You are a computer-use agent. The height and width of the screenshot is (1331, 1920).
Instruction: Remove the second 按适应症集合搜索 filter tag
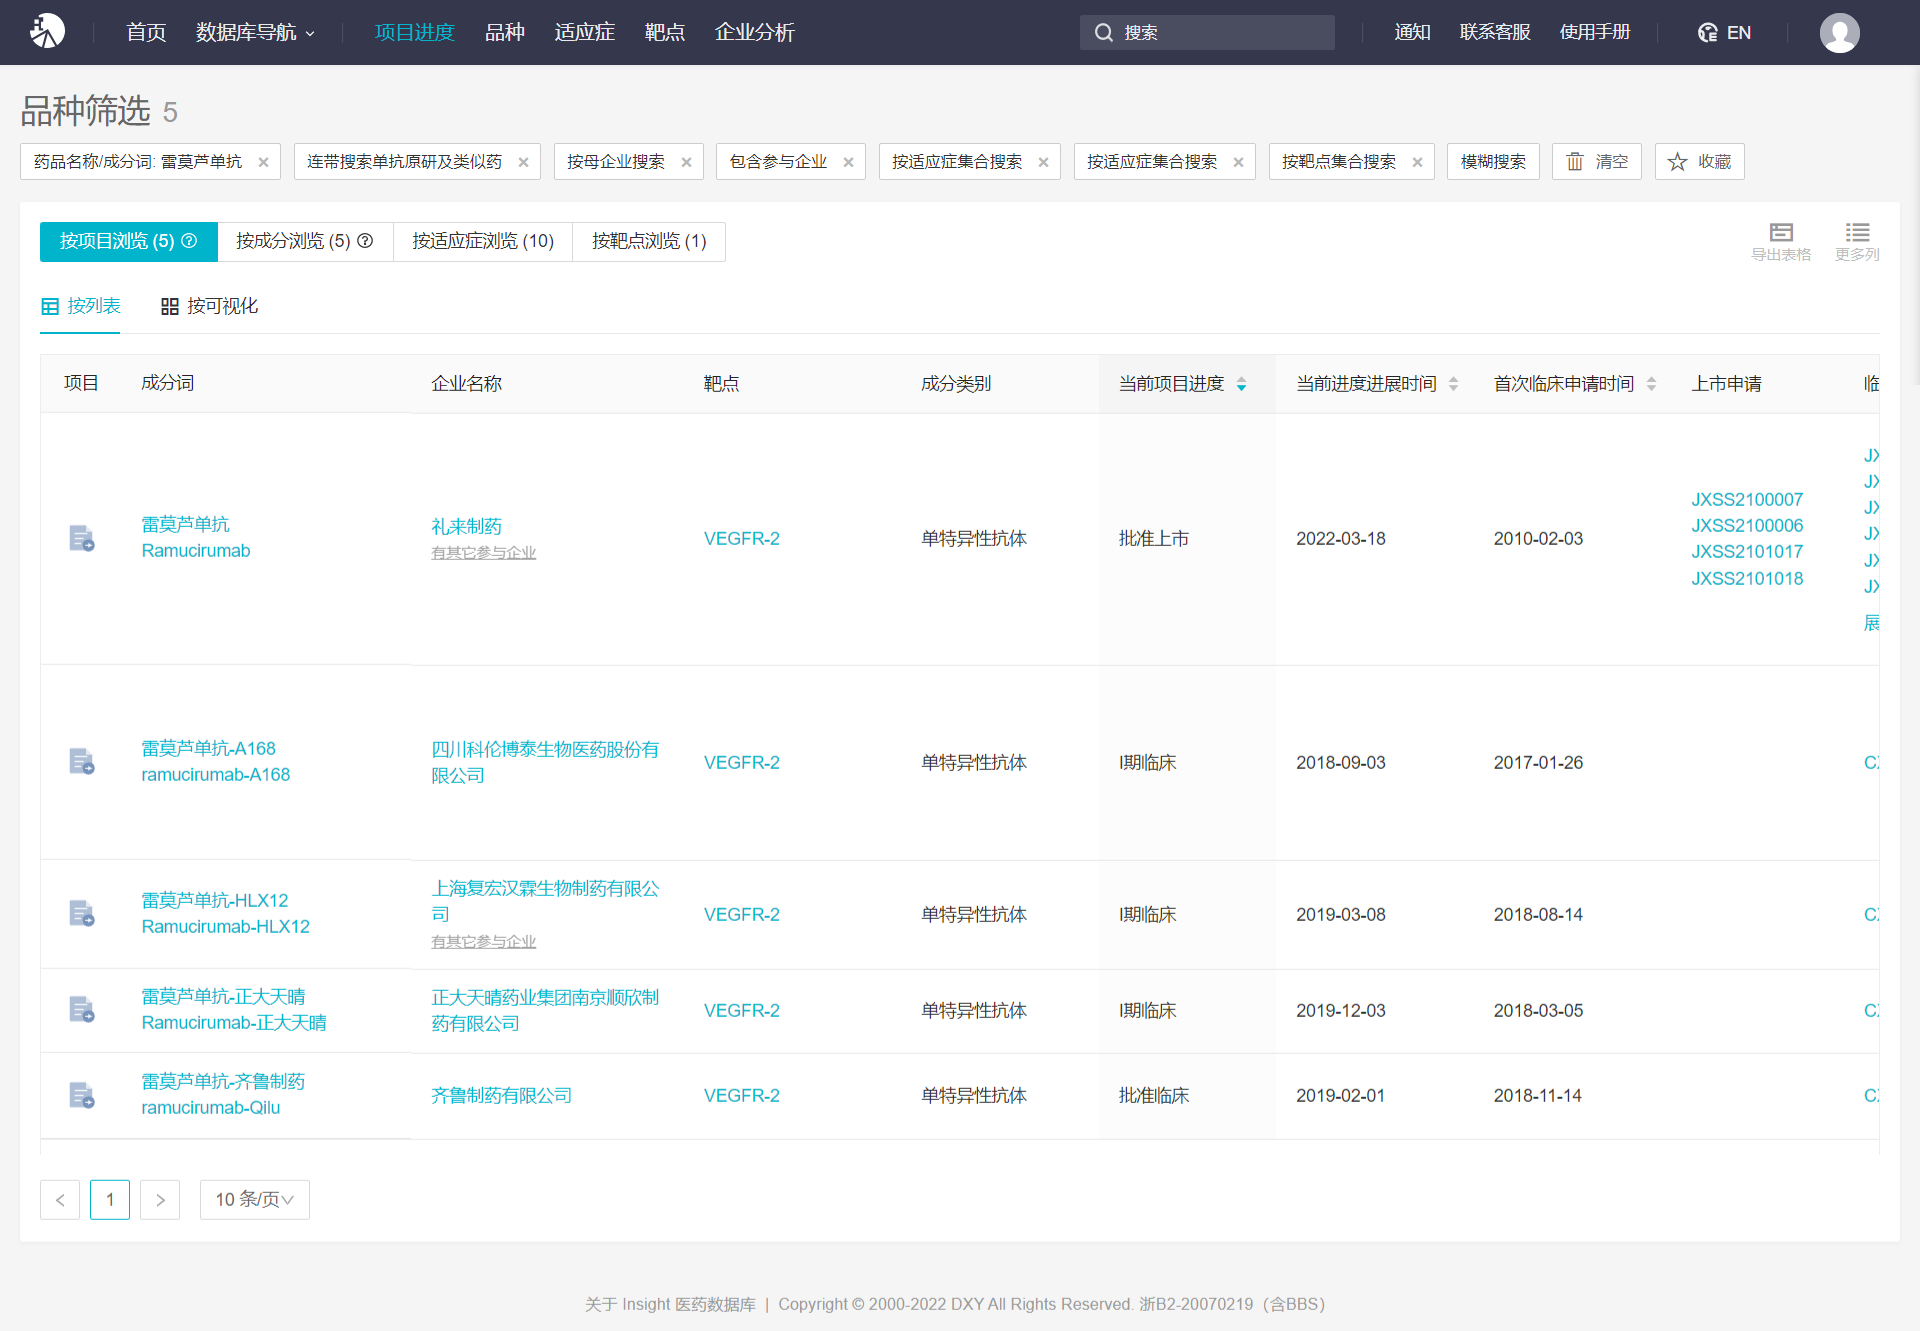click(x=1238, y=162)
